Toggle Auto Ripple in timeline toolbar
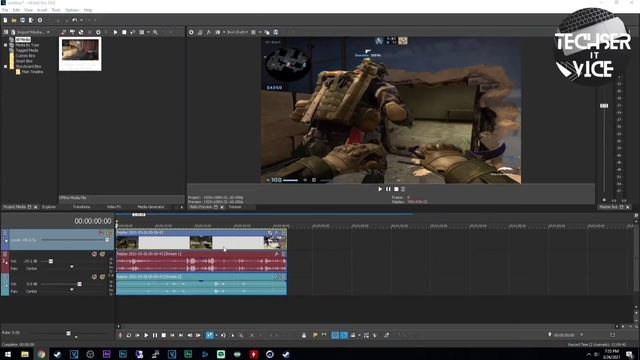This screenshot has height=360, width=640. pyautogui.click(x=353, y=335)
